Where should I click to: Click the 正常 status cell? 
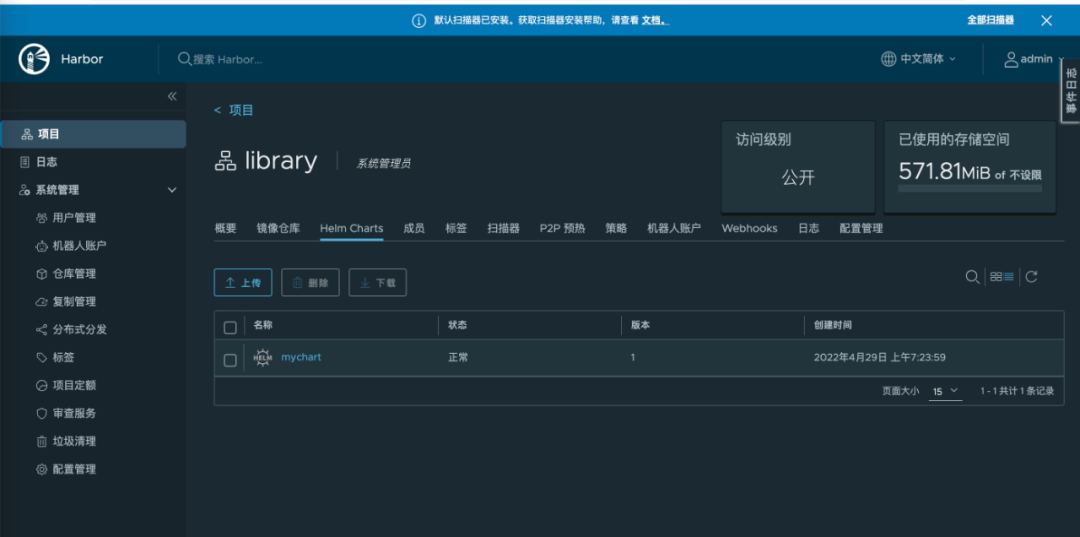point(458,358)
